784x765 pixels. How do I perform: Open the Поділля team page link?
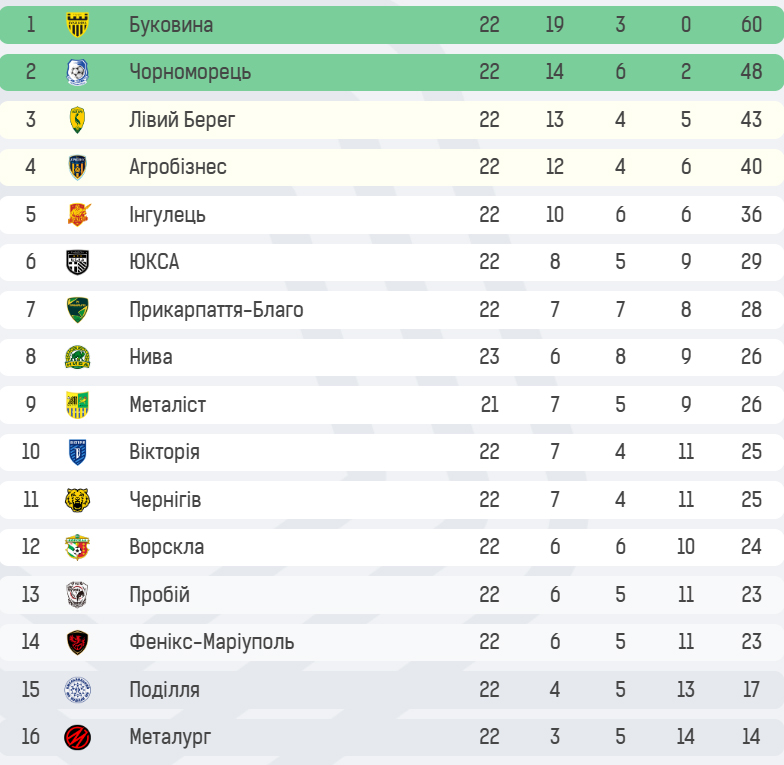coord(164,690)
